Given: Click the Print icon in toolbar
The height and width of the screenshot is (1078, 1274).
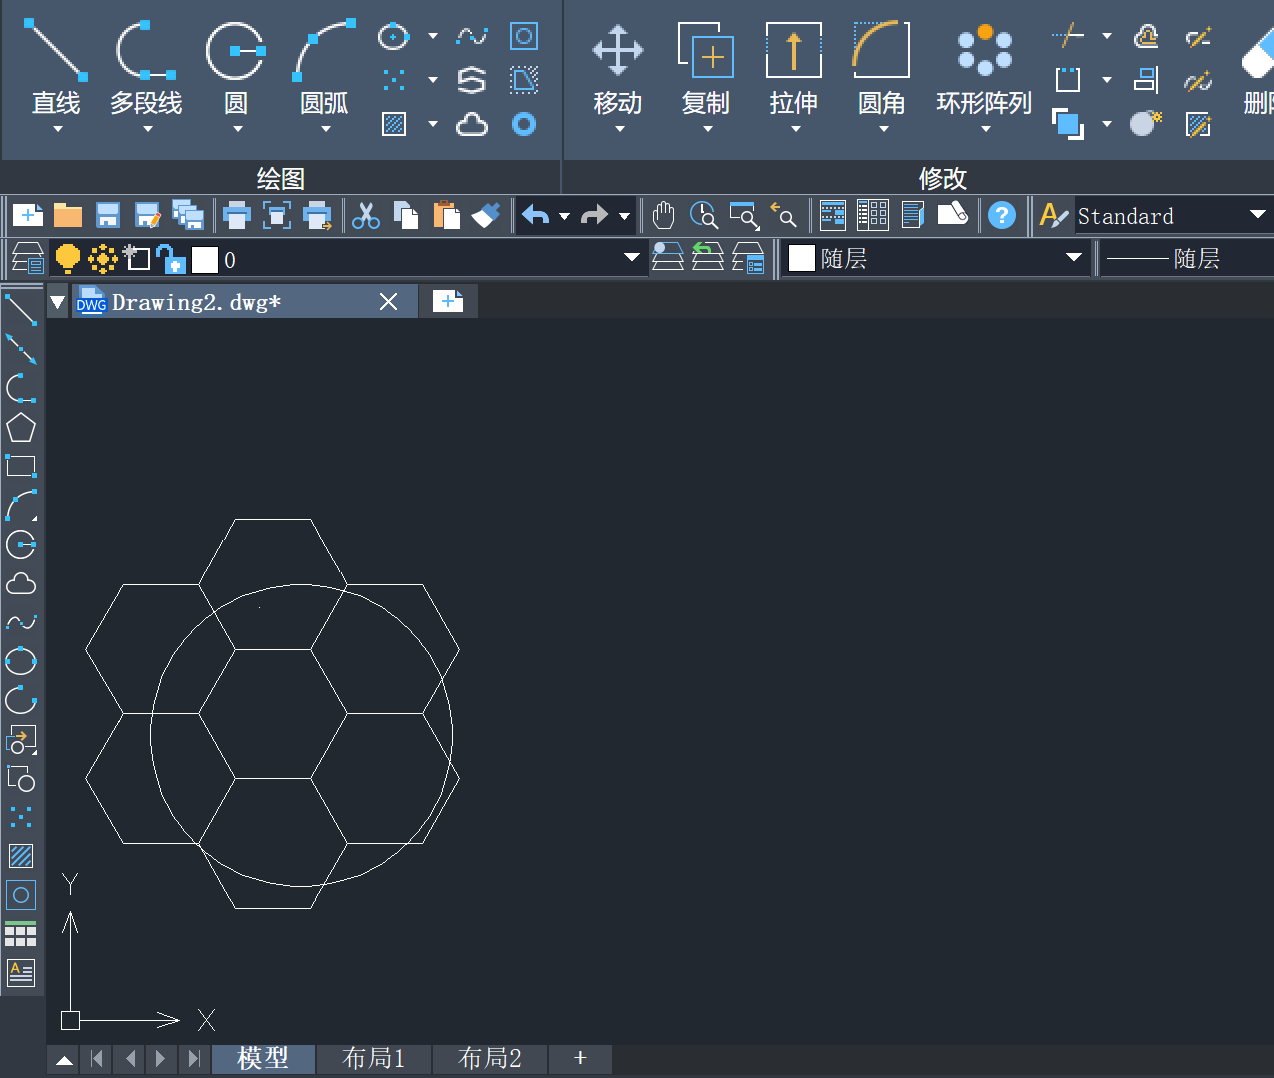Looking at the screenshot, I should click(237, 215).
